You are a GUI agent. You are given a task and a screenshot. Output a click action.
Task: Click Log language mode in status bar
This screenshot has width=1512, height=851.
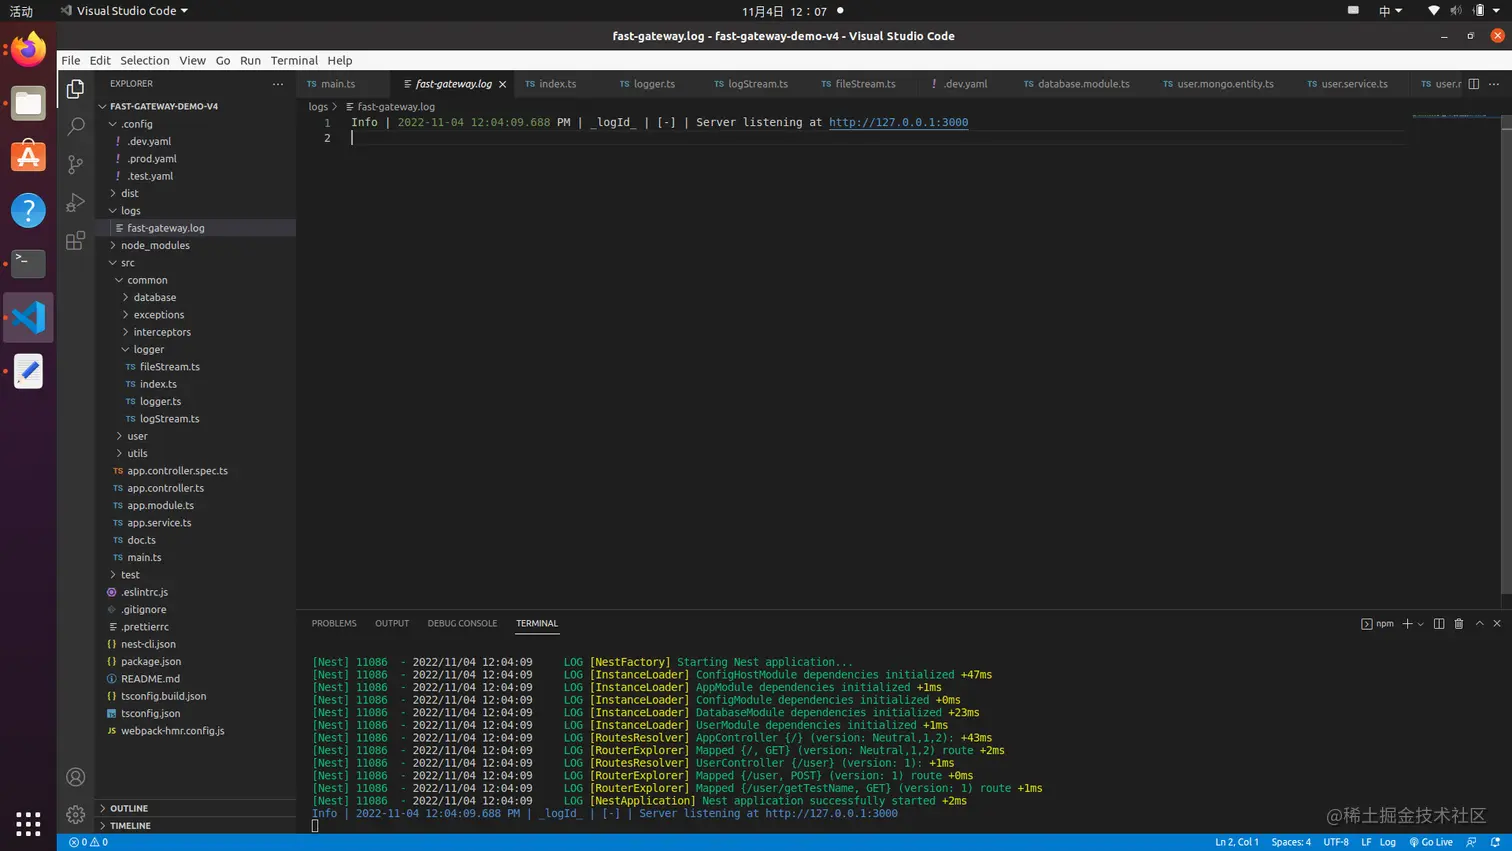tap(1388, 842)
